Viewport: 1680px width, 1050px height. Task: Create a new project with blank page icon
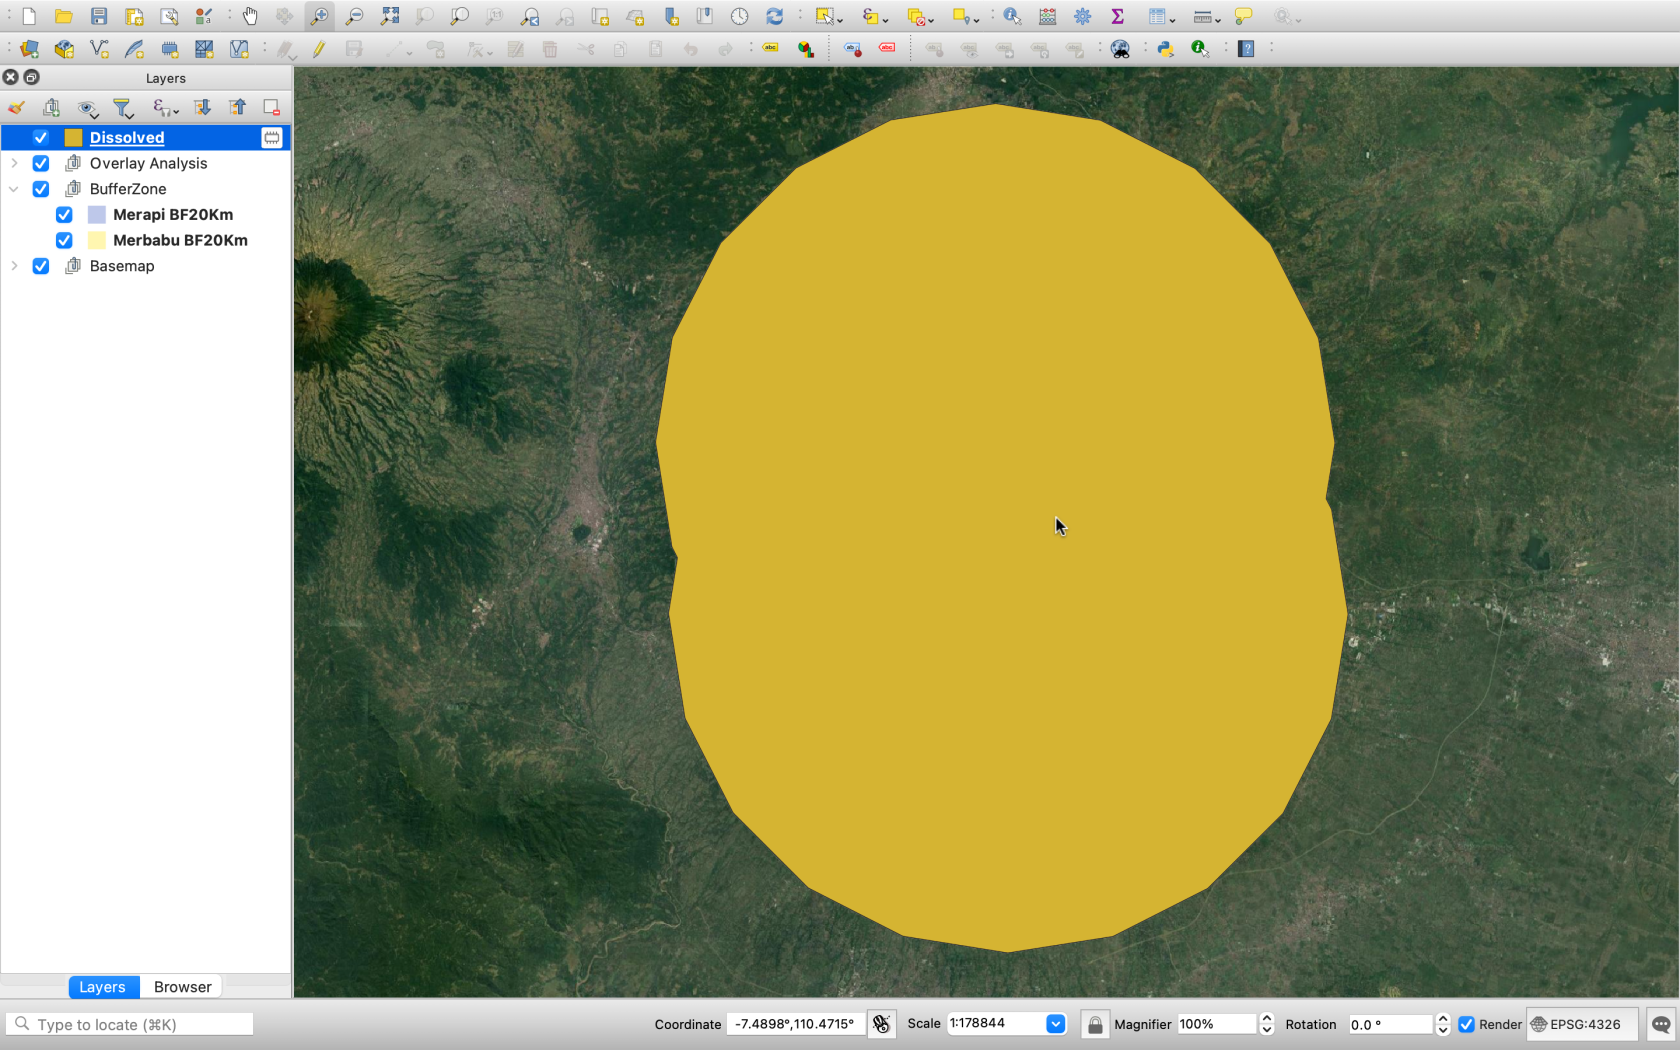(x=29, y=16)
